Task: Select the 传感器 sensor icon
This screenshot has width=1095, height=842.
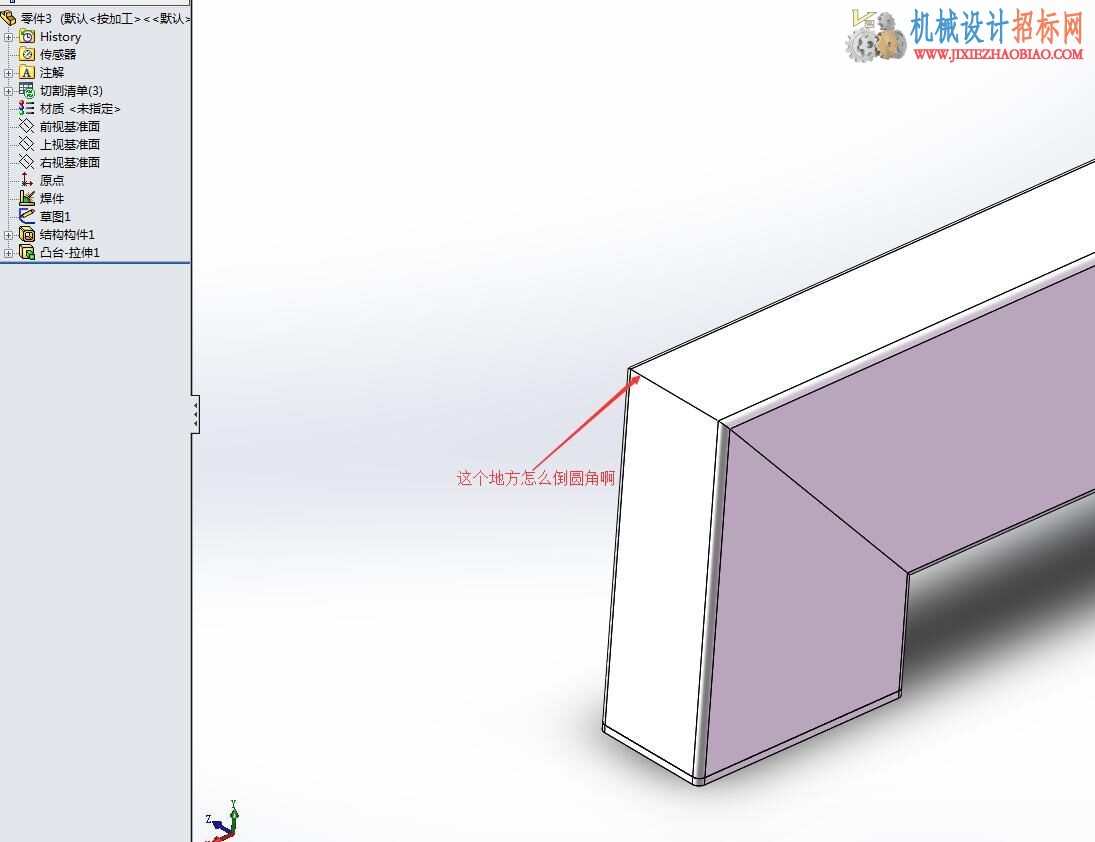Action: coord(27,54)
